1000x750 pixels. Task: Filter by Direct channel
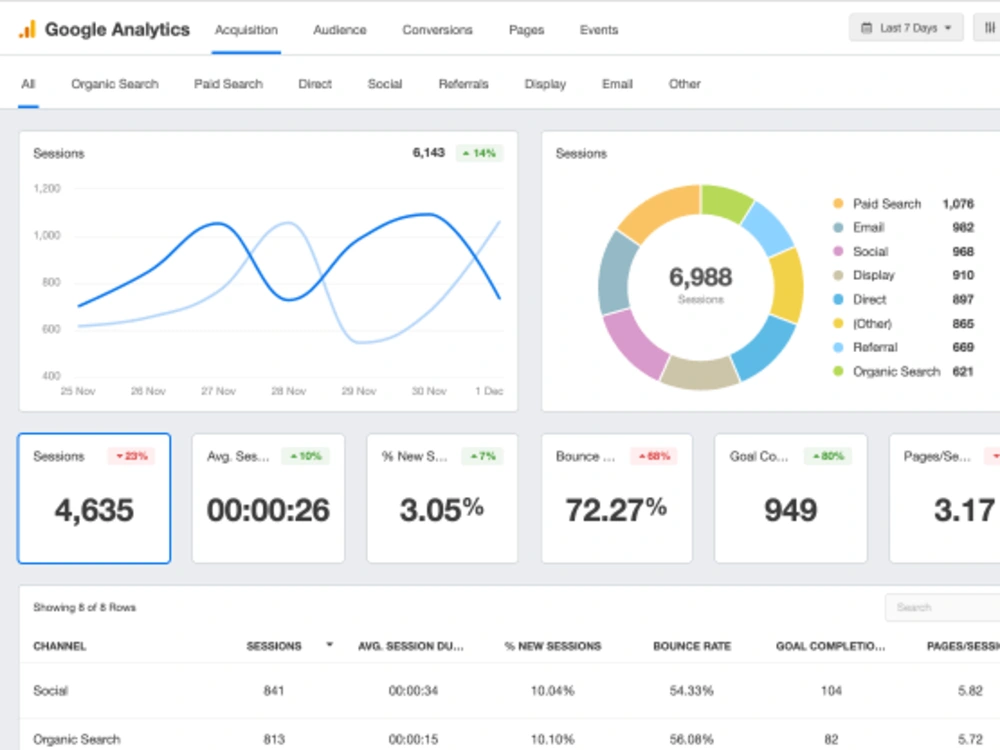click(x=315, y=84)
